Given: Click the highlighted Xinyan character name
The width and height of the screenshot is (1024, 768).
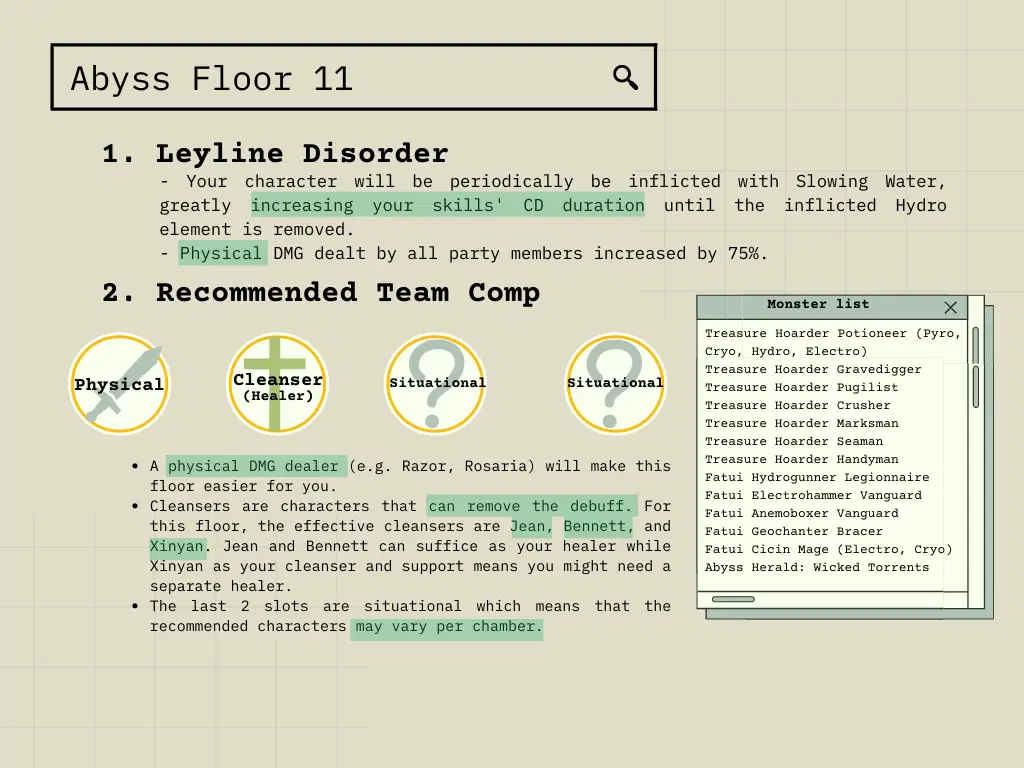Looking at the screenshot, I should [177, 546].
